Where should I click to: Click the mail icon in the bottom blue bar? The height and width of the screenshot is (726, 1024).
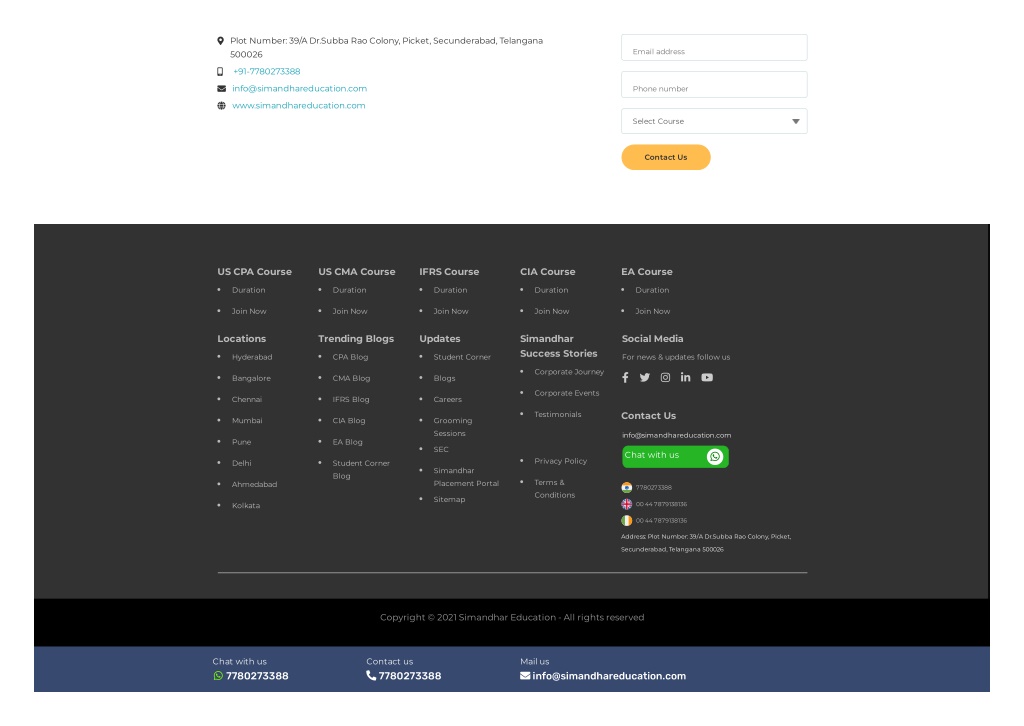tap(525, 676)
